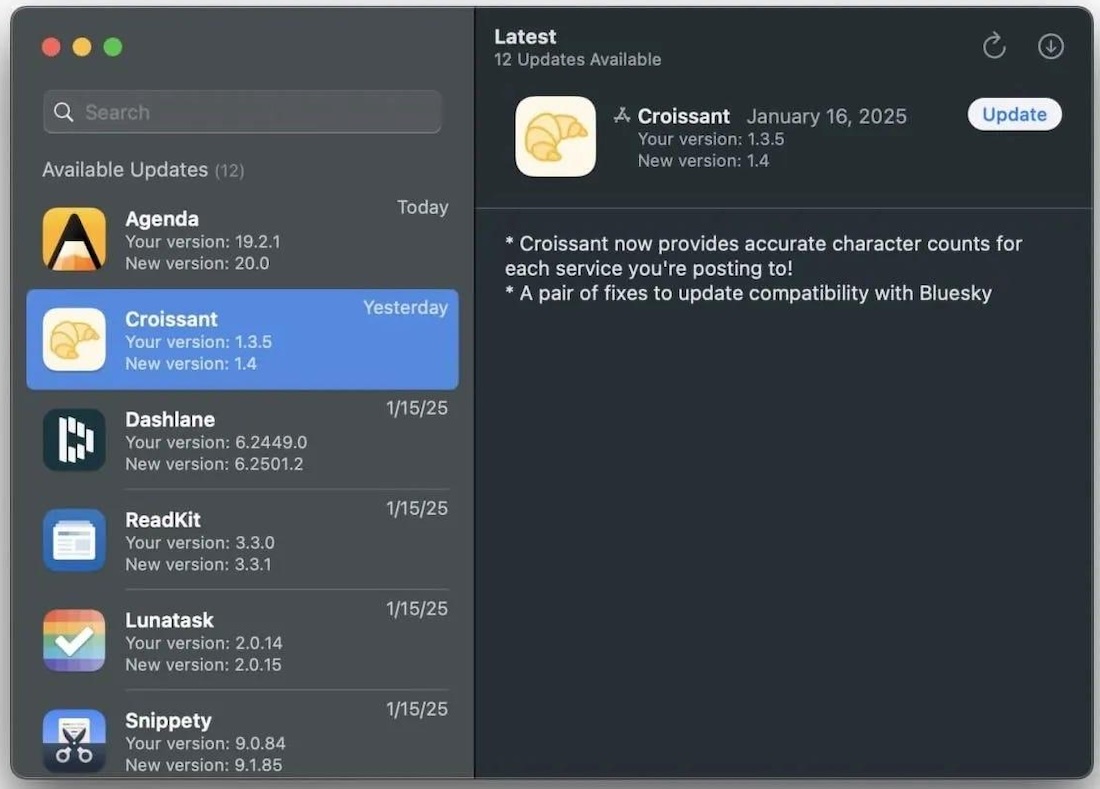
Task: Click release note about accurate character counts
Action: pyautogui.click(x=763, y=256)
